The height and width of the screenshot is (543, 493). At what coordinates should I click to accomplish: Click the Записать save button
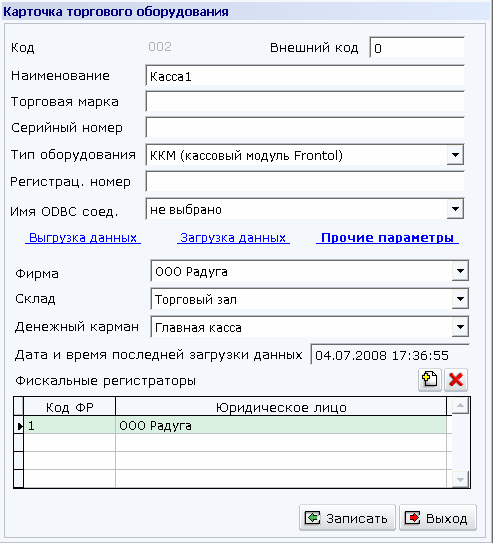[347, 518]
